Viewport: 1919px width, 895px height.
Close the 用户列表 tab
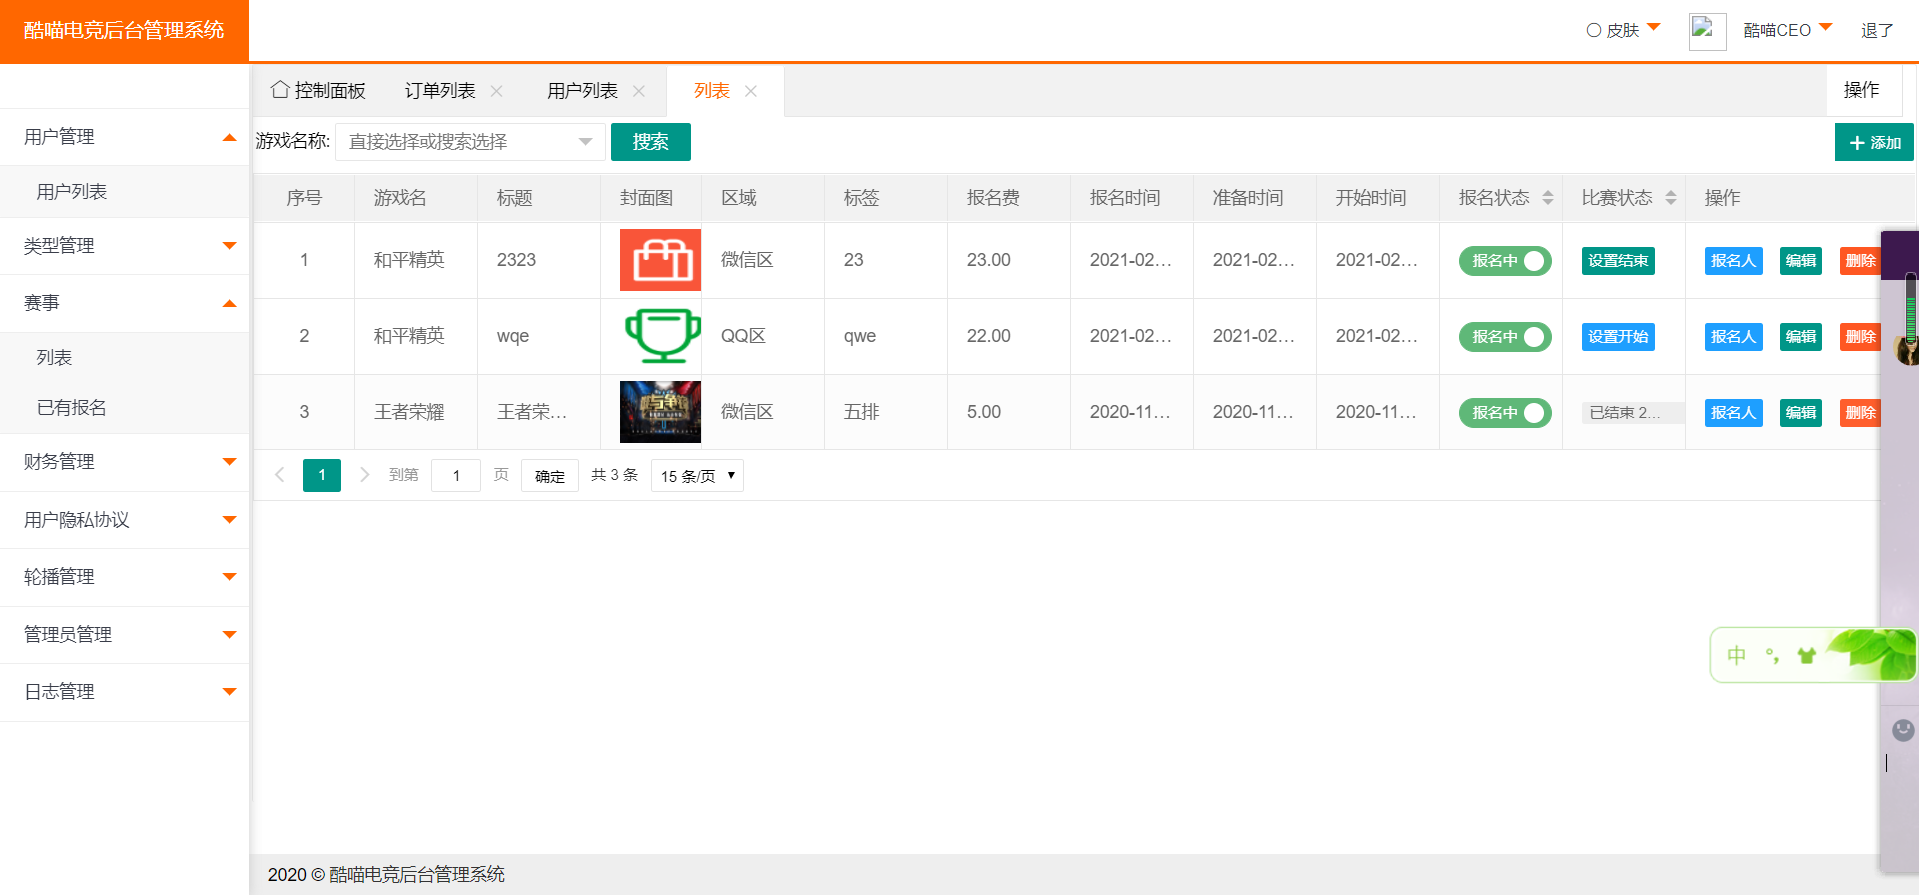(x=639, y=91)
